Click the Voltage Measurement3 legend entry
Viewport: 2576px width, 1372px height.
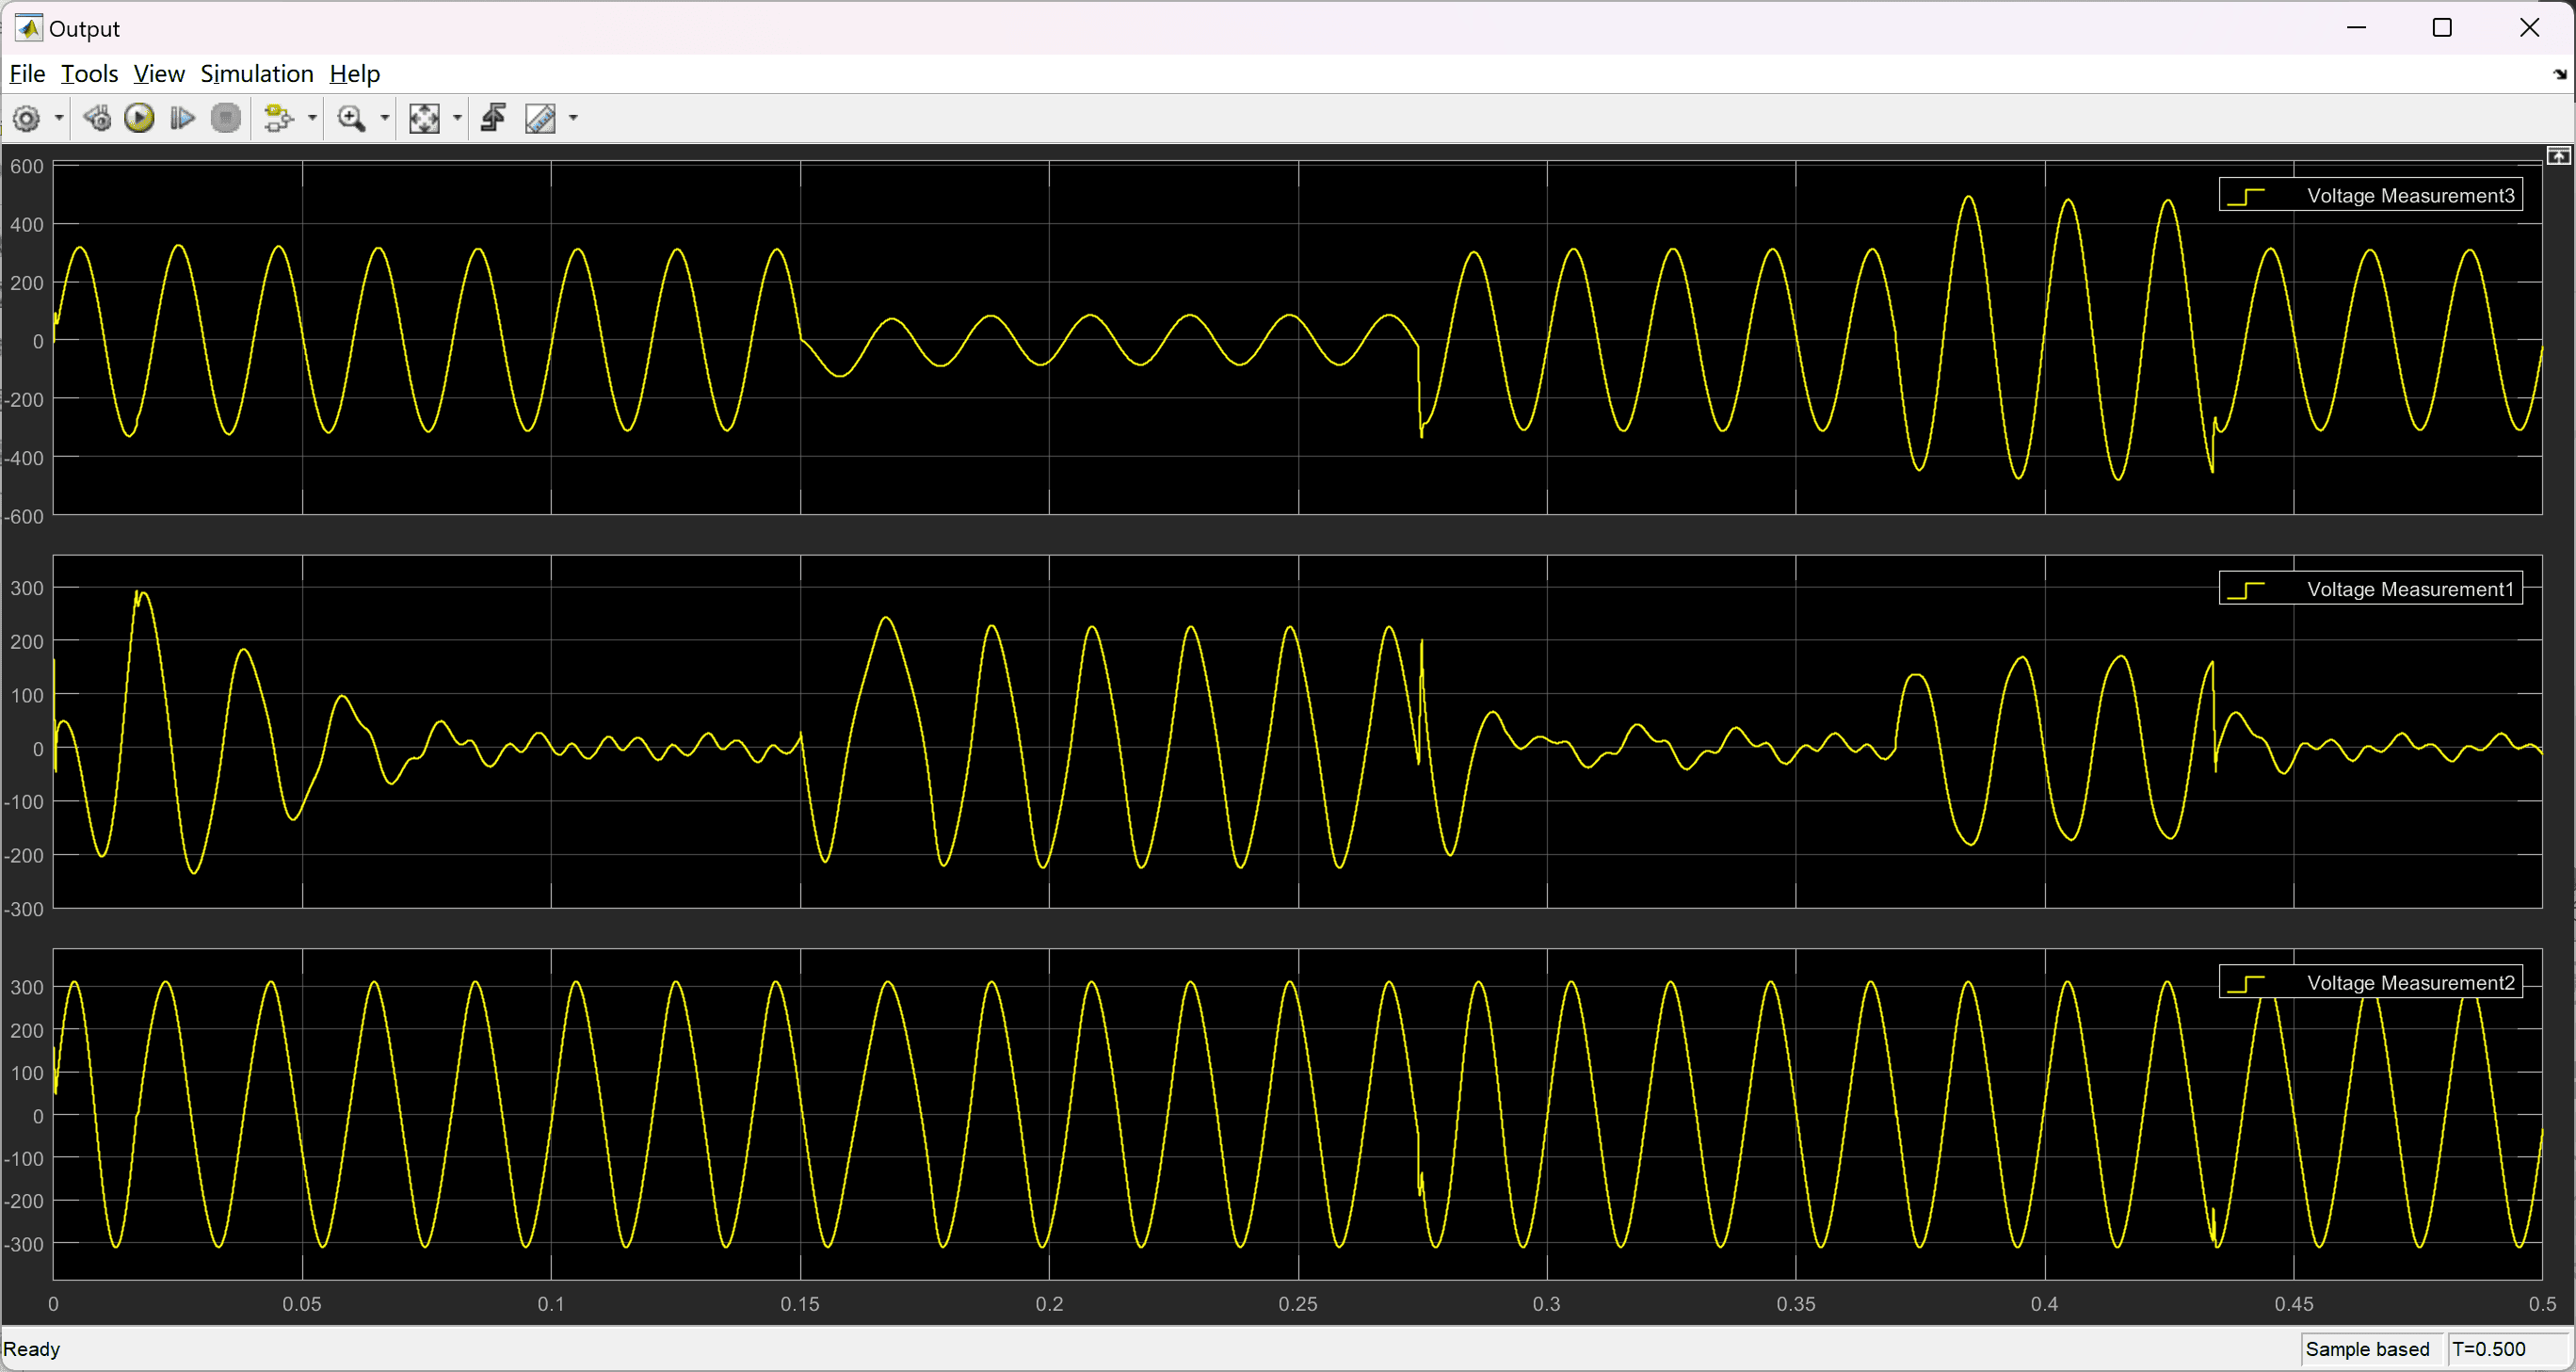tap(2370, 196)
